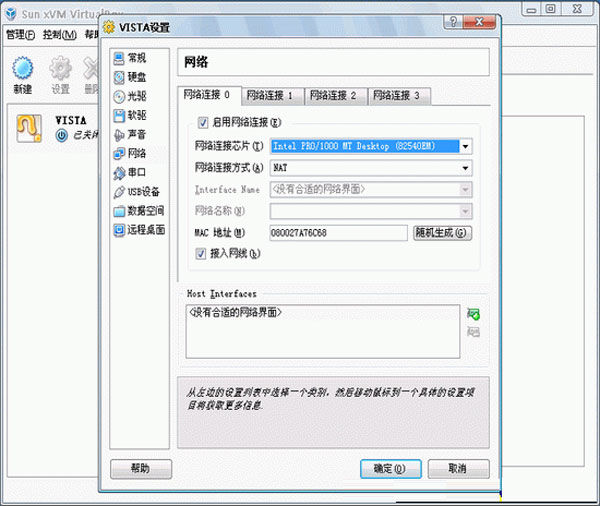Viewport: 600px width, 506px height.
Task: Click the 帮助 help button
Action: [x=141, y=469]
